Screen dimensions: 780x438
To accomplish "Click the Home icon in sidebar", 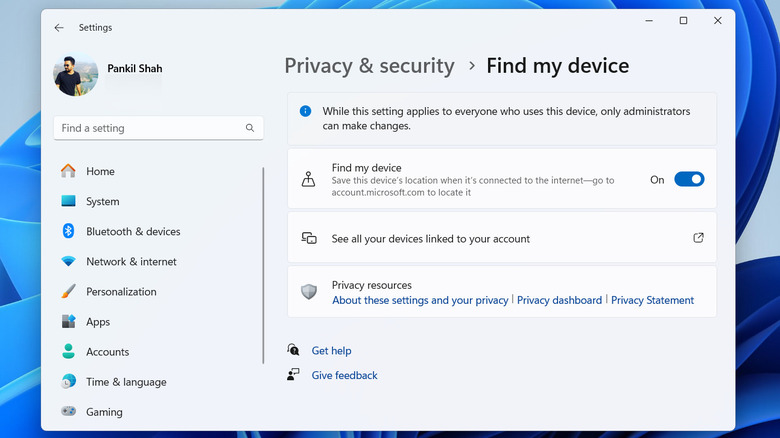I will click(x=68, y=171).
